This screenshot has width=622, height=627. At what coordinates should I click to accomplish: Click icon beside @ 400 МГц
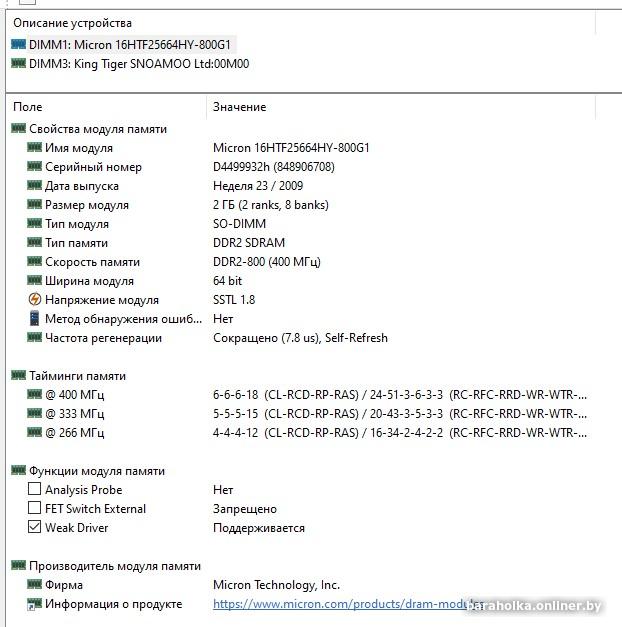34,394
